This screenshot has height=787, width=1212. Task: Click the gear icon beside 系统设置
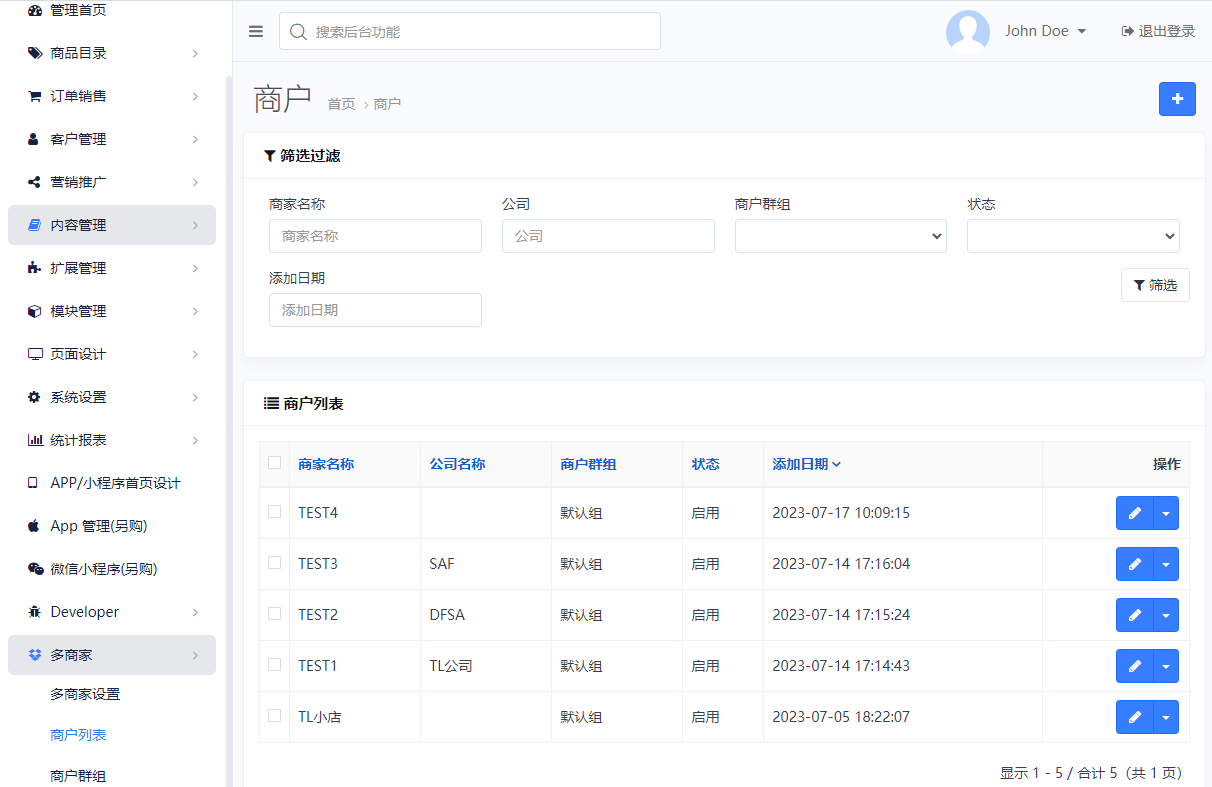coord(35,397)
